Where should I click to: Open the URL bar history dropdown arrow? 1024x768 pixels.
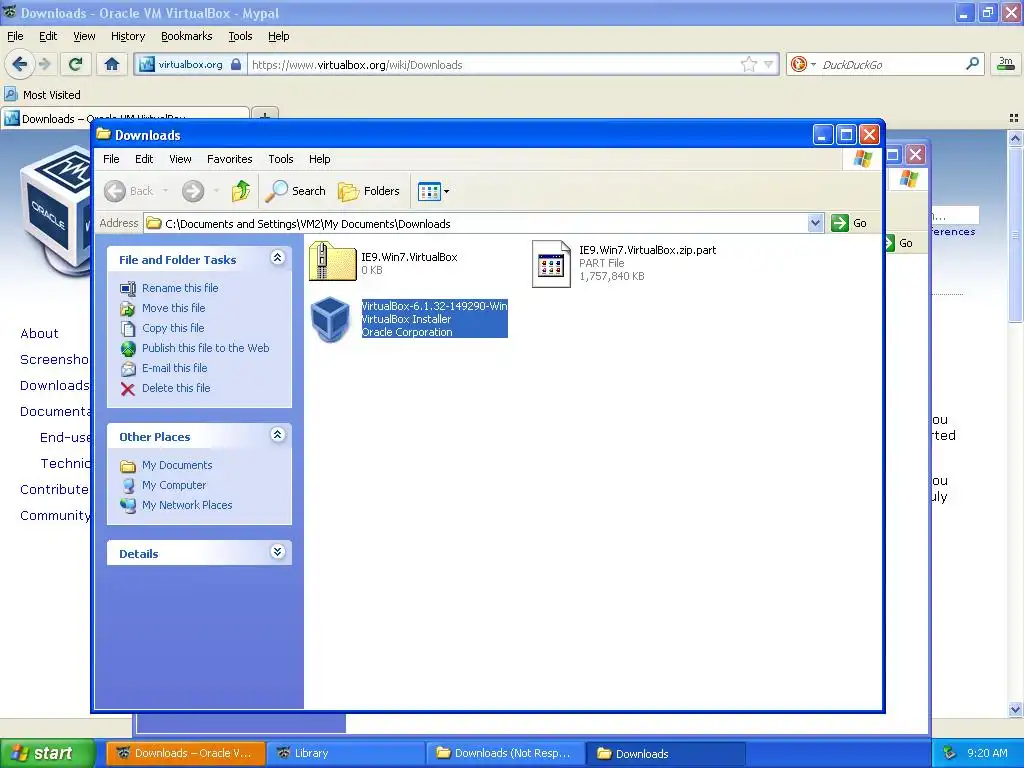point(769,64)
